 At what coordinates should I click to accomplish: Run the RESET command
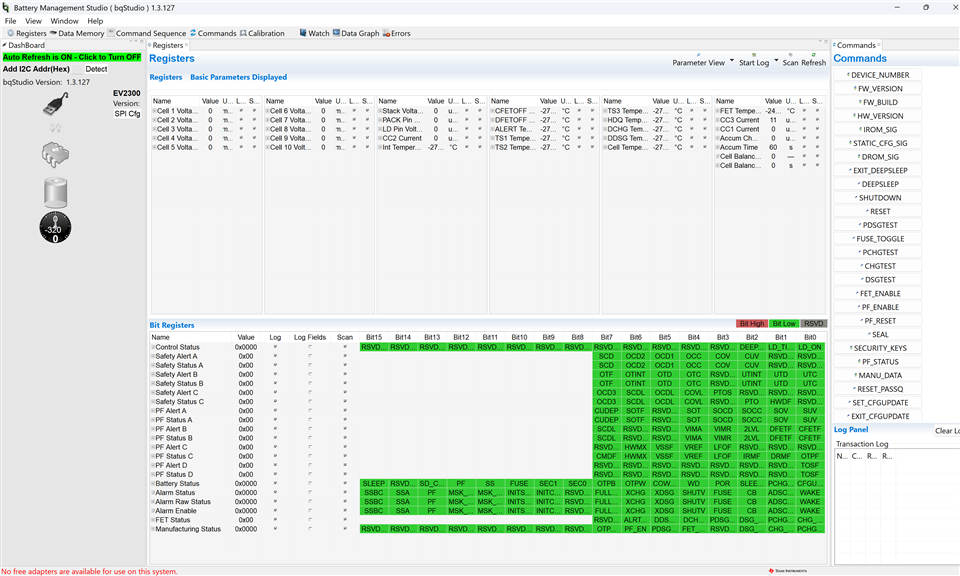(x=877, y=211)
